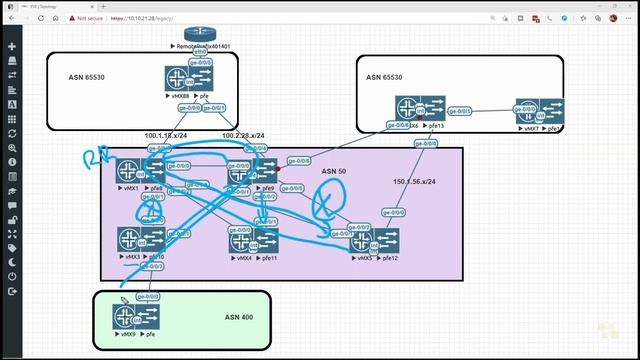Toggle night mode moon icon
This screenshot has height=360, width=640.
point(12,262)
